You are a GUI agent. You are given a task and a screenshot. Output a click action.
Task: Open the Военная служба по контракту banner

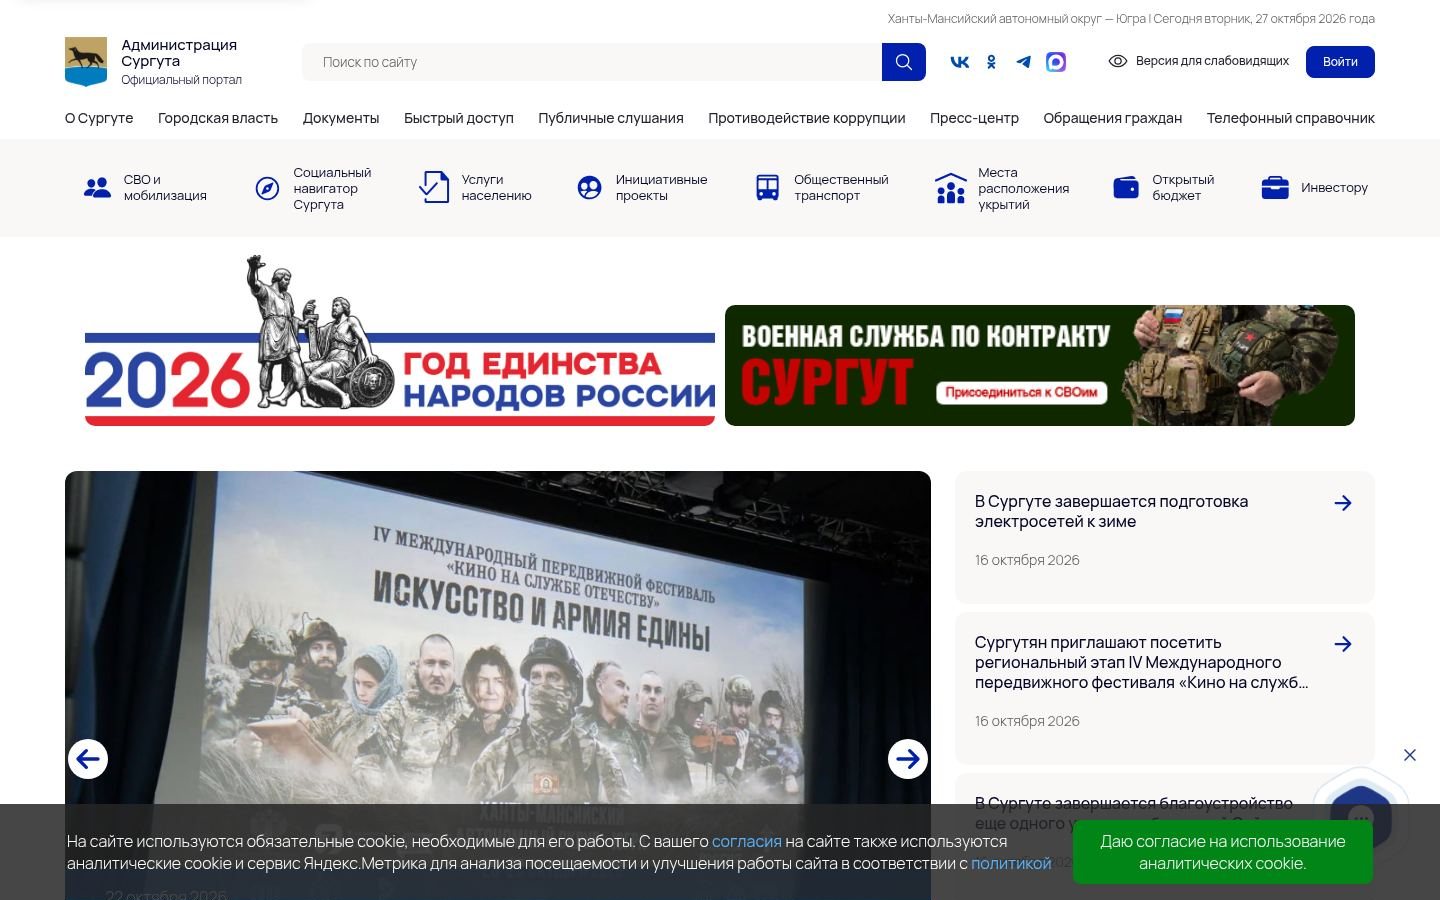pos(1040,365)
